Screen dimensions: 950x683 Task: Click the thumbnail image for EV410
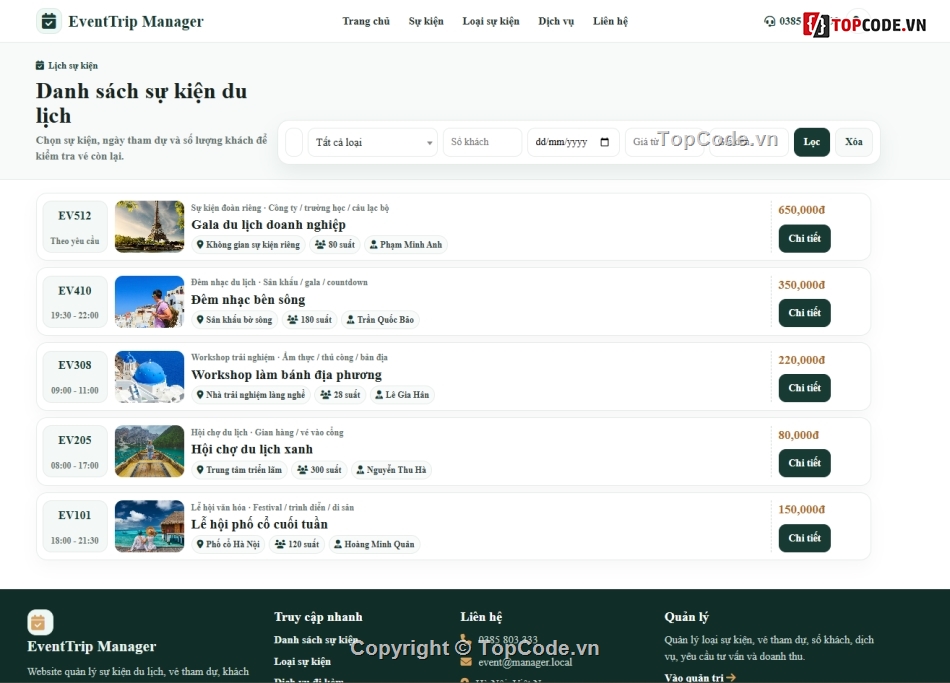point(150,302)
